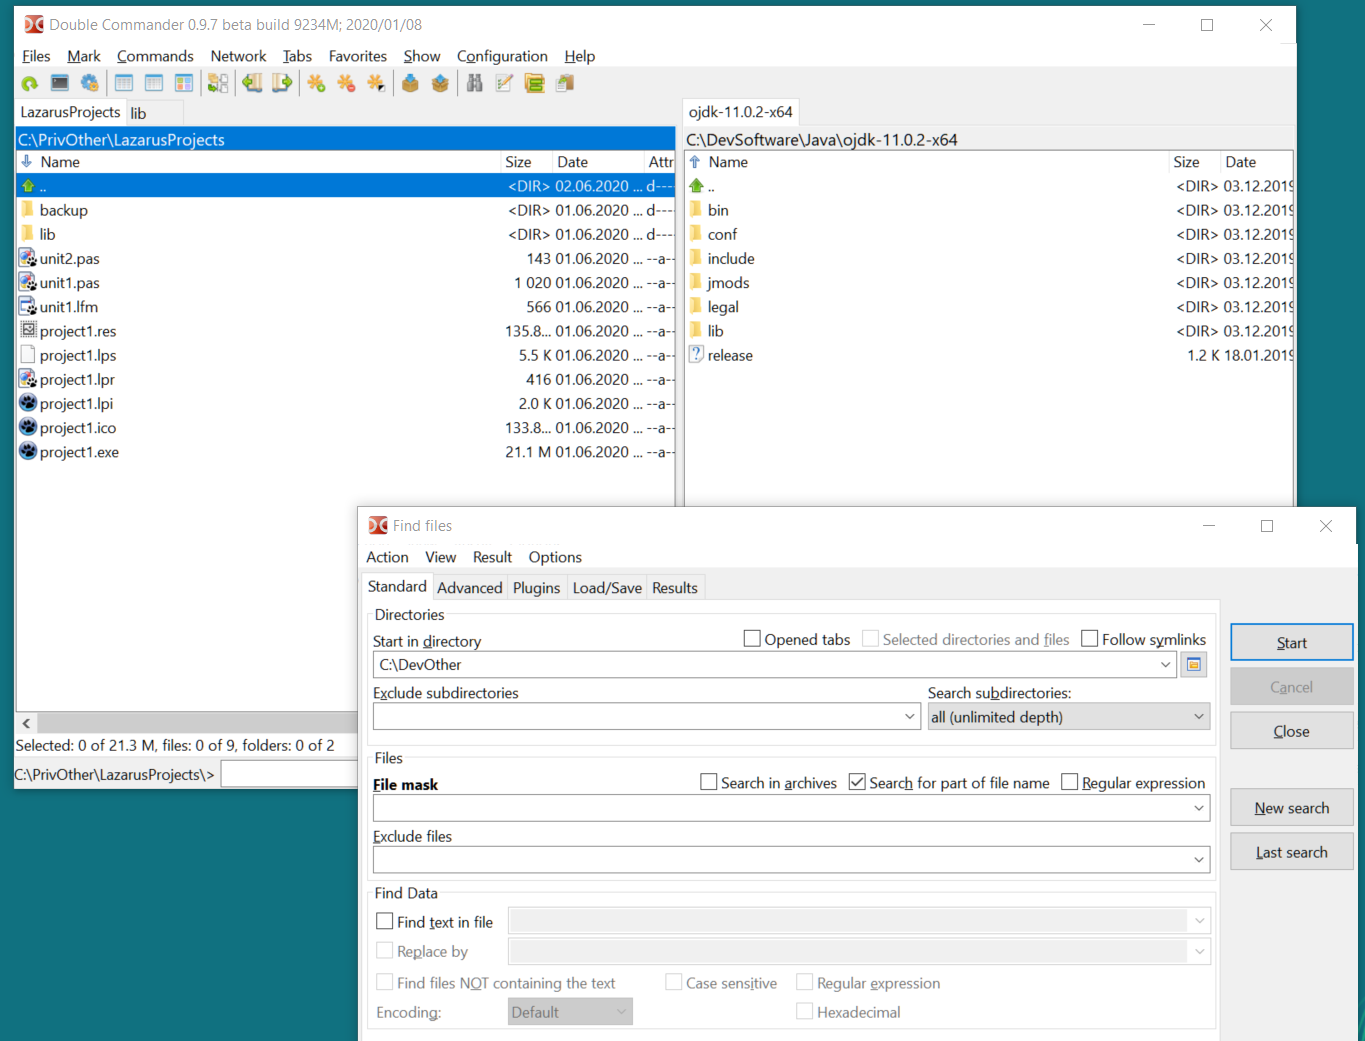Viewport: 1365px width, 1041px height.
Task: Switch to brief view toolbar icon
Action: click(x=124, y=84)
